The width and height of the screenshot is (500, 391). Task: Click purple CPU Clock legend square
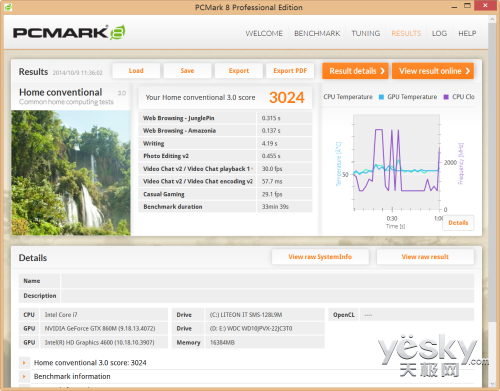(x=446, y=97)
